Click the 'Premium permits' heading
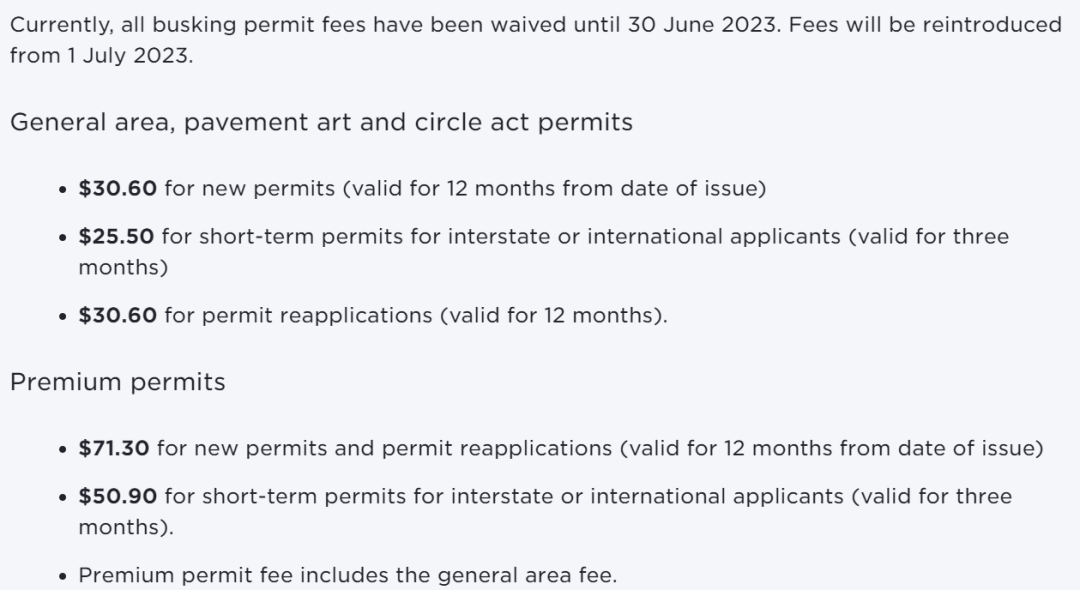The height and width of the screenshot is (590, 1080). (x=118, y=382)
